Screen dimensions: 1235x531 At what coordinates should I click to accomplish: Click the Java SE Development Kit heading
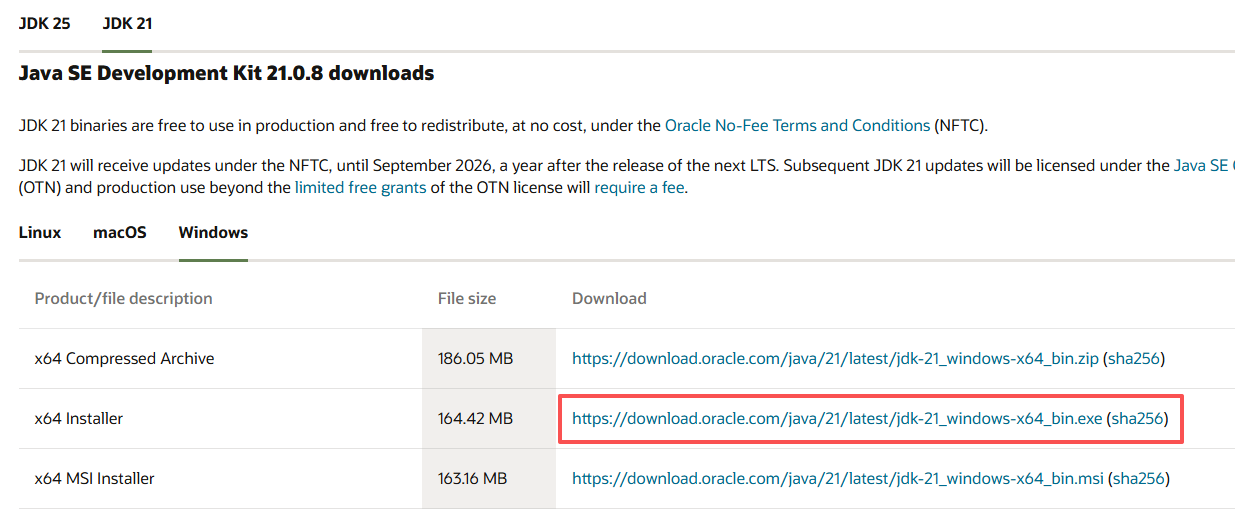coord(226,73)
